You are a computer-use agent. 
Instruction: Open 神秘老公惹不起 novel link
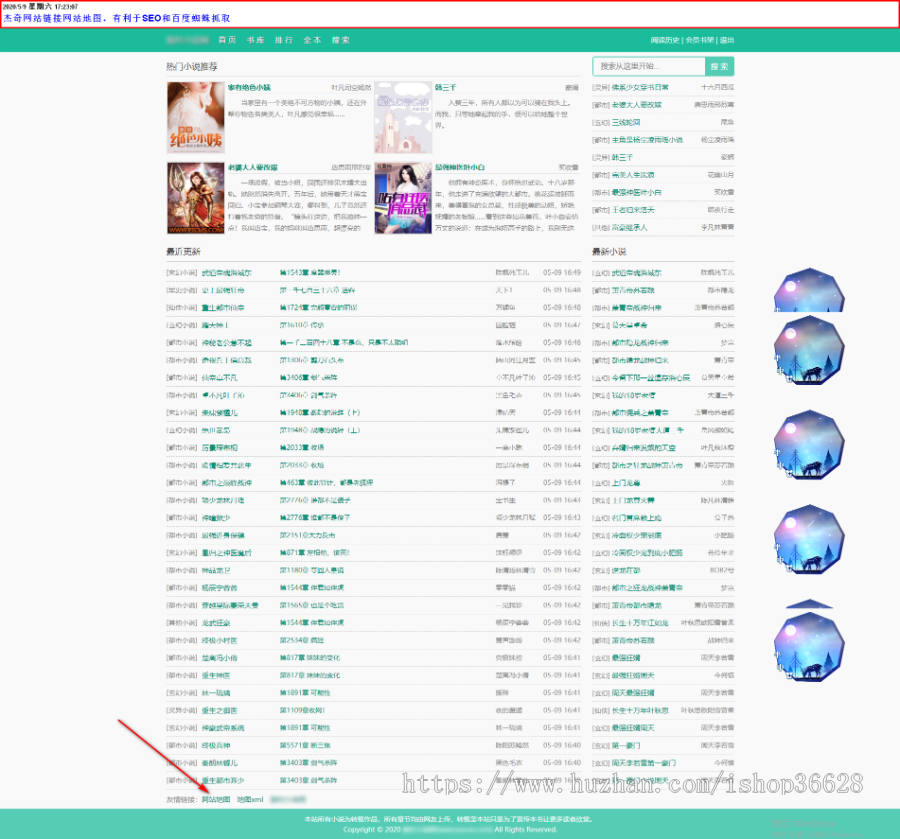[x=226, y=343]
